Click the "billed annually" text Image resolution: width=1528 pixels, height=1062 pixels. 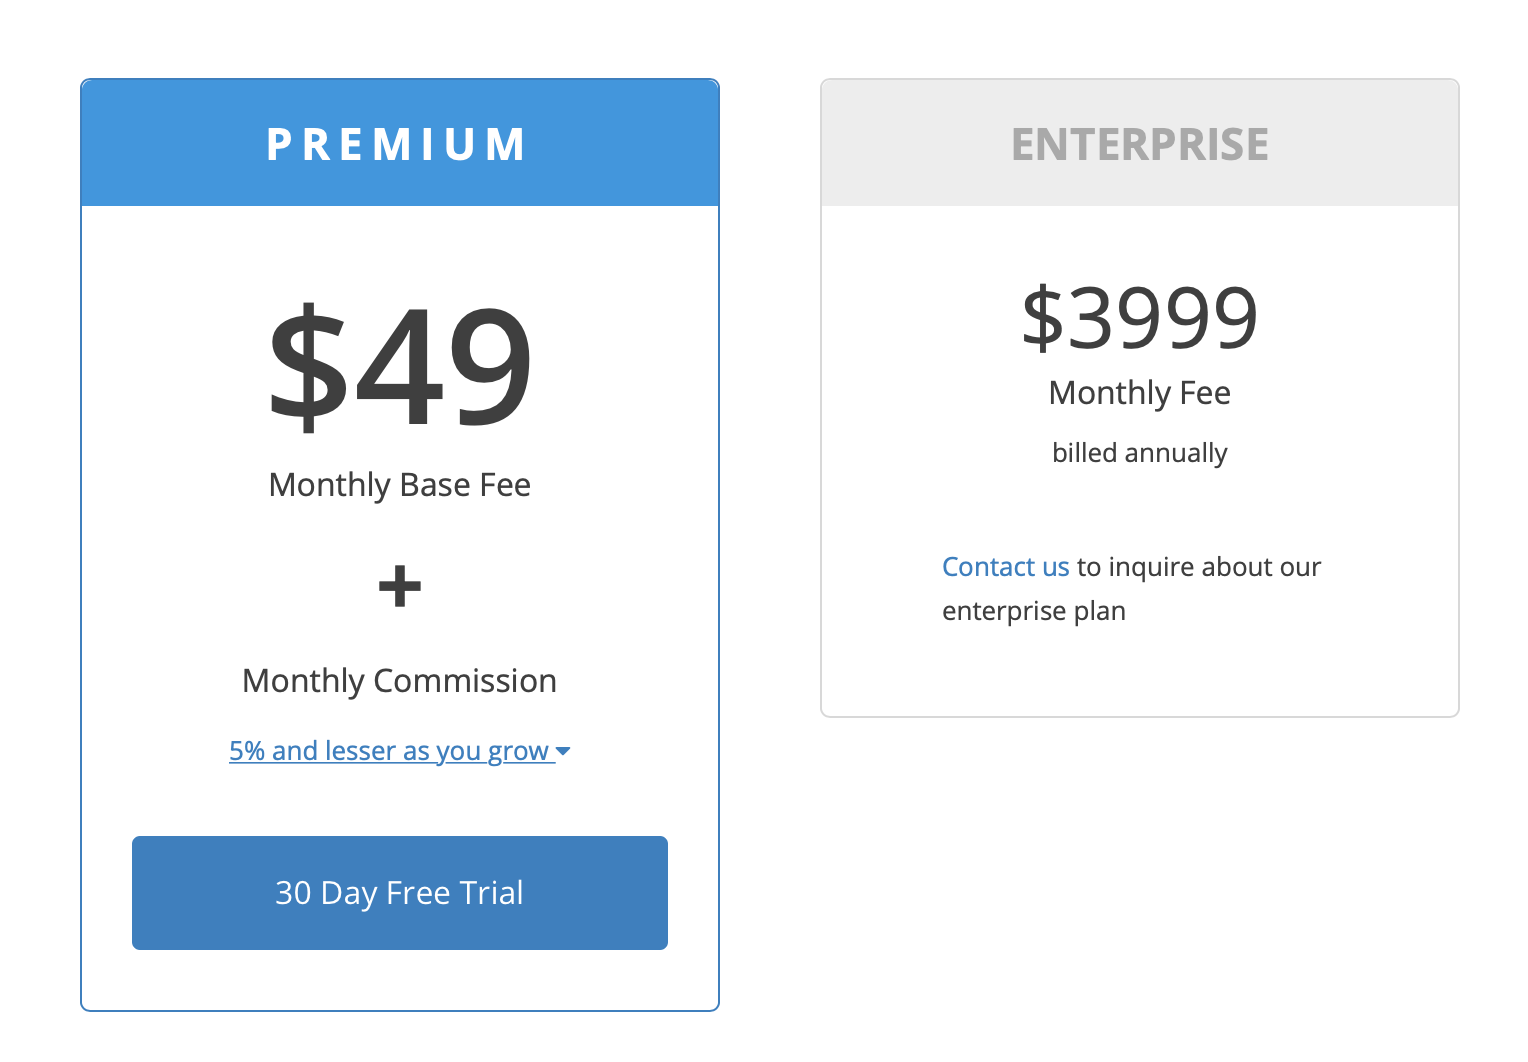coord(1139,452)
